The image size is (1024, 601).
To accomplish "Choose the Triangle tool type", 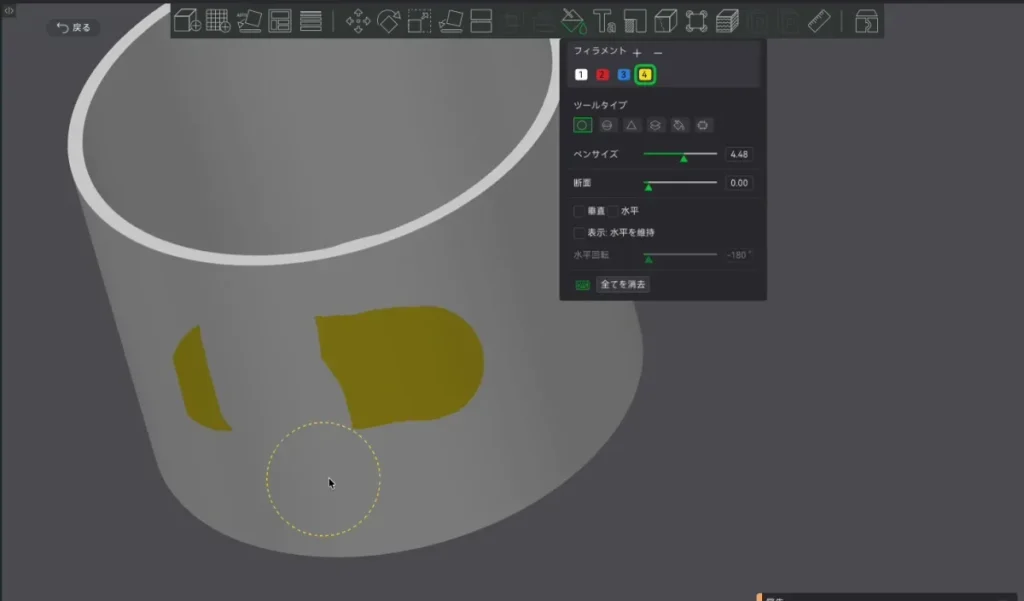I will (x=631, y=125).
